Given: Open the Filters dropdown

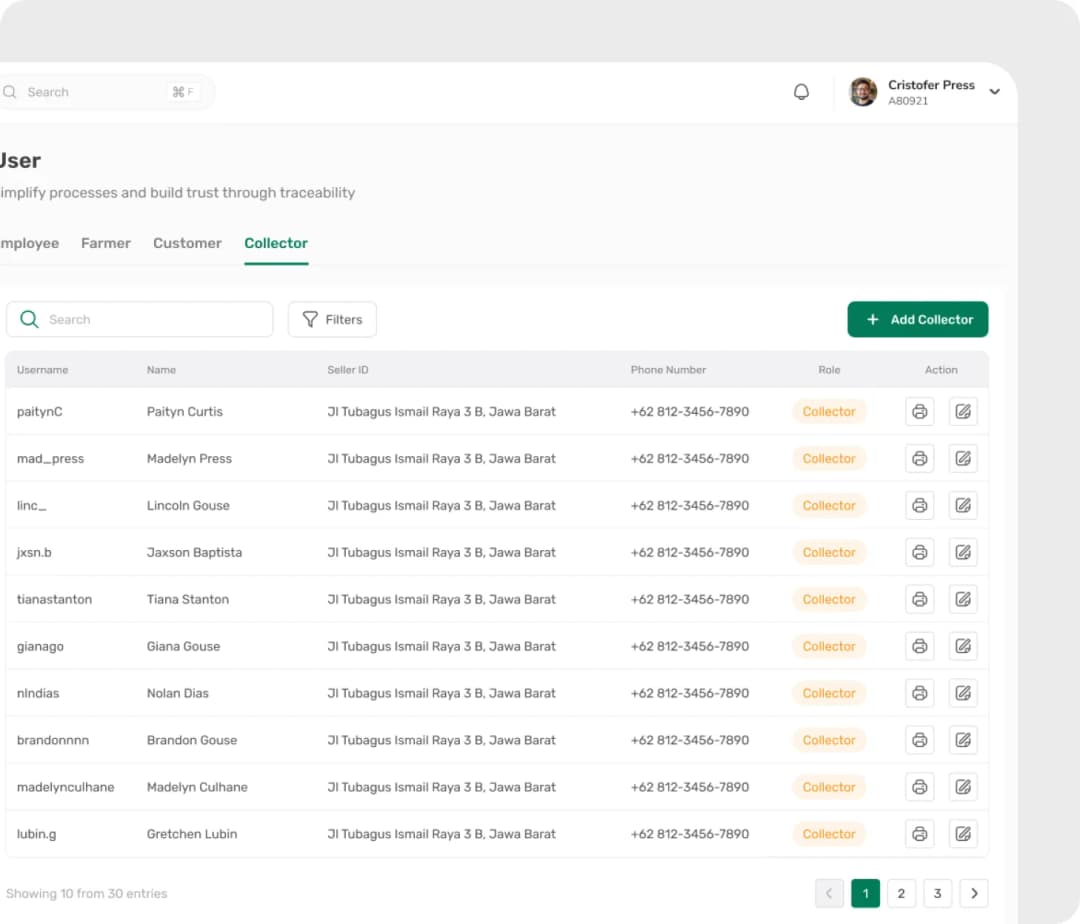Looking at the screenshot, I should (332, 319).
